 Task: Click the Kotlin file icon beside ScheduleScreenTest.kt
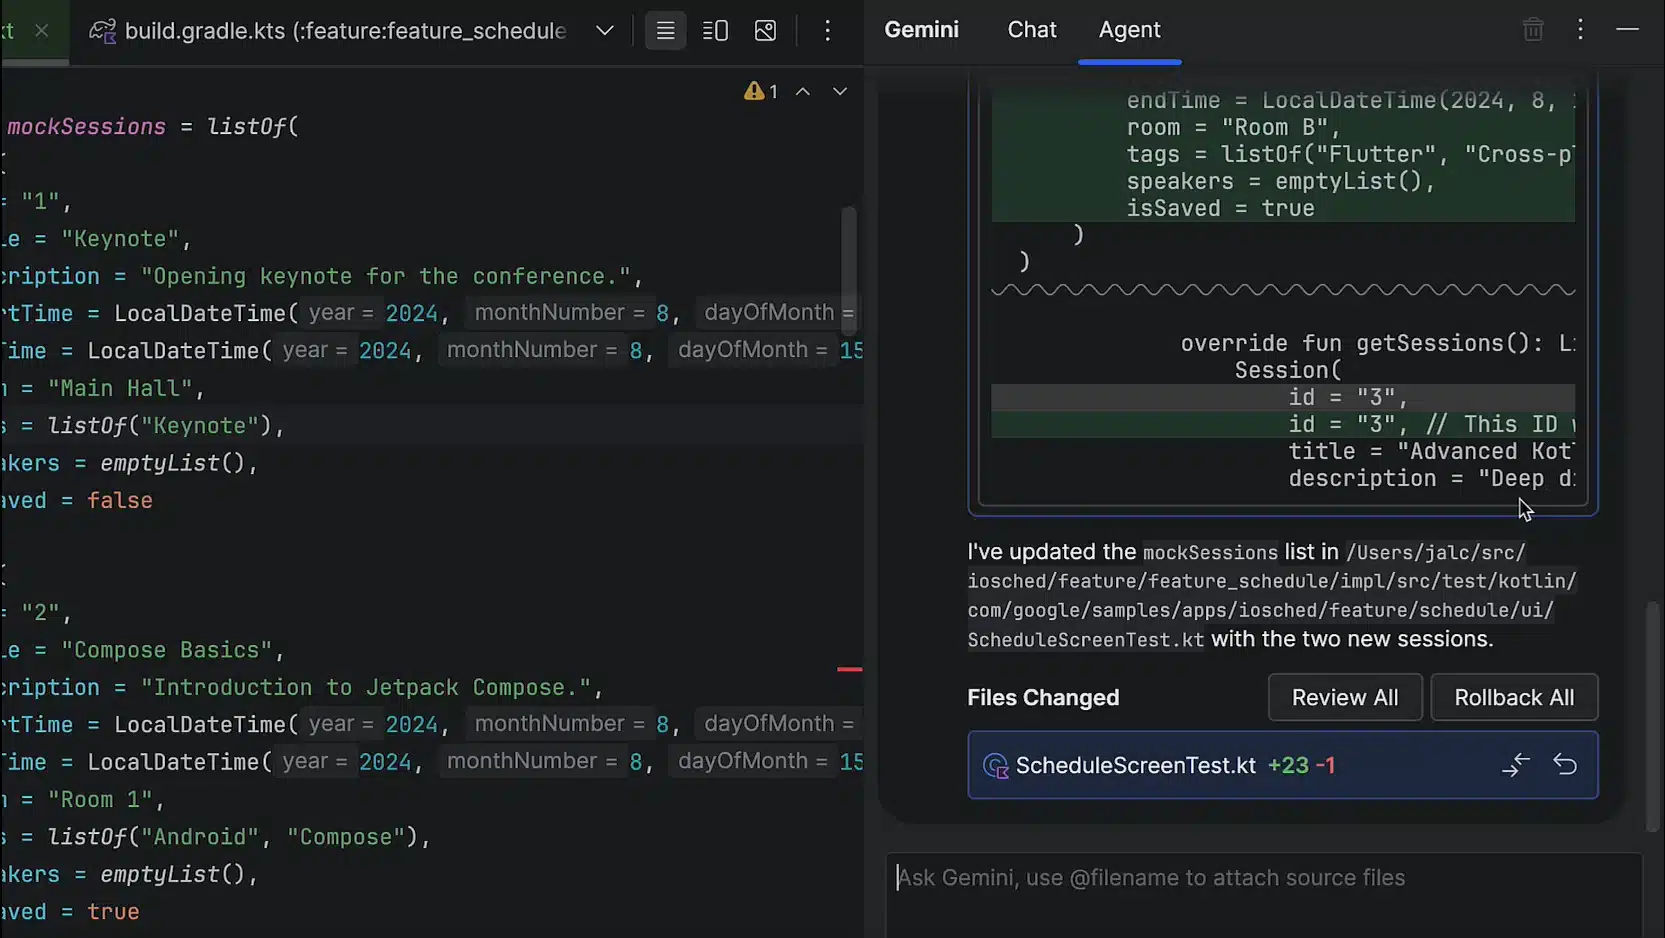click(x=995, y=766)
